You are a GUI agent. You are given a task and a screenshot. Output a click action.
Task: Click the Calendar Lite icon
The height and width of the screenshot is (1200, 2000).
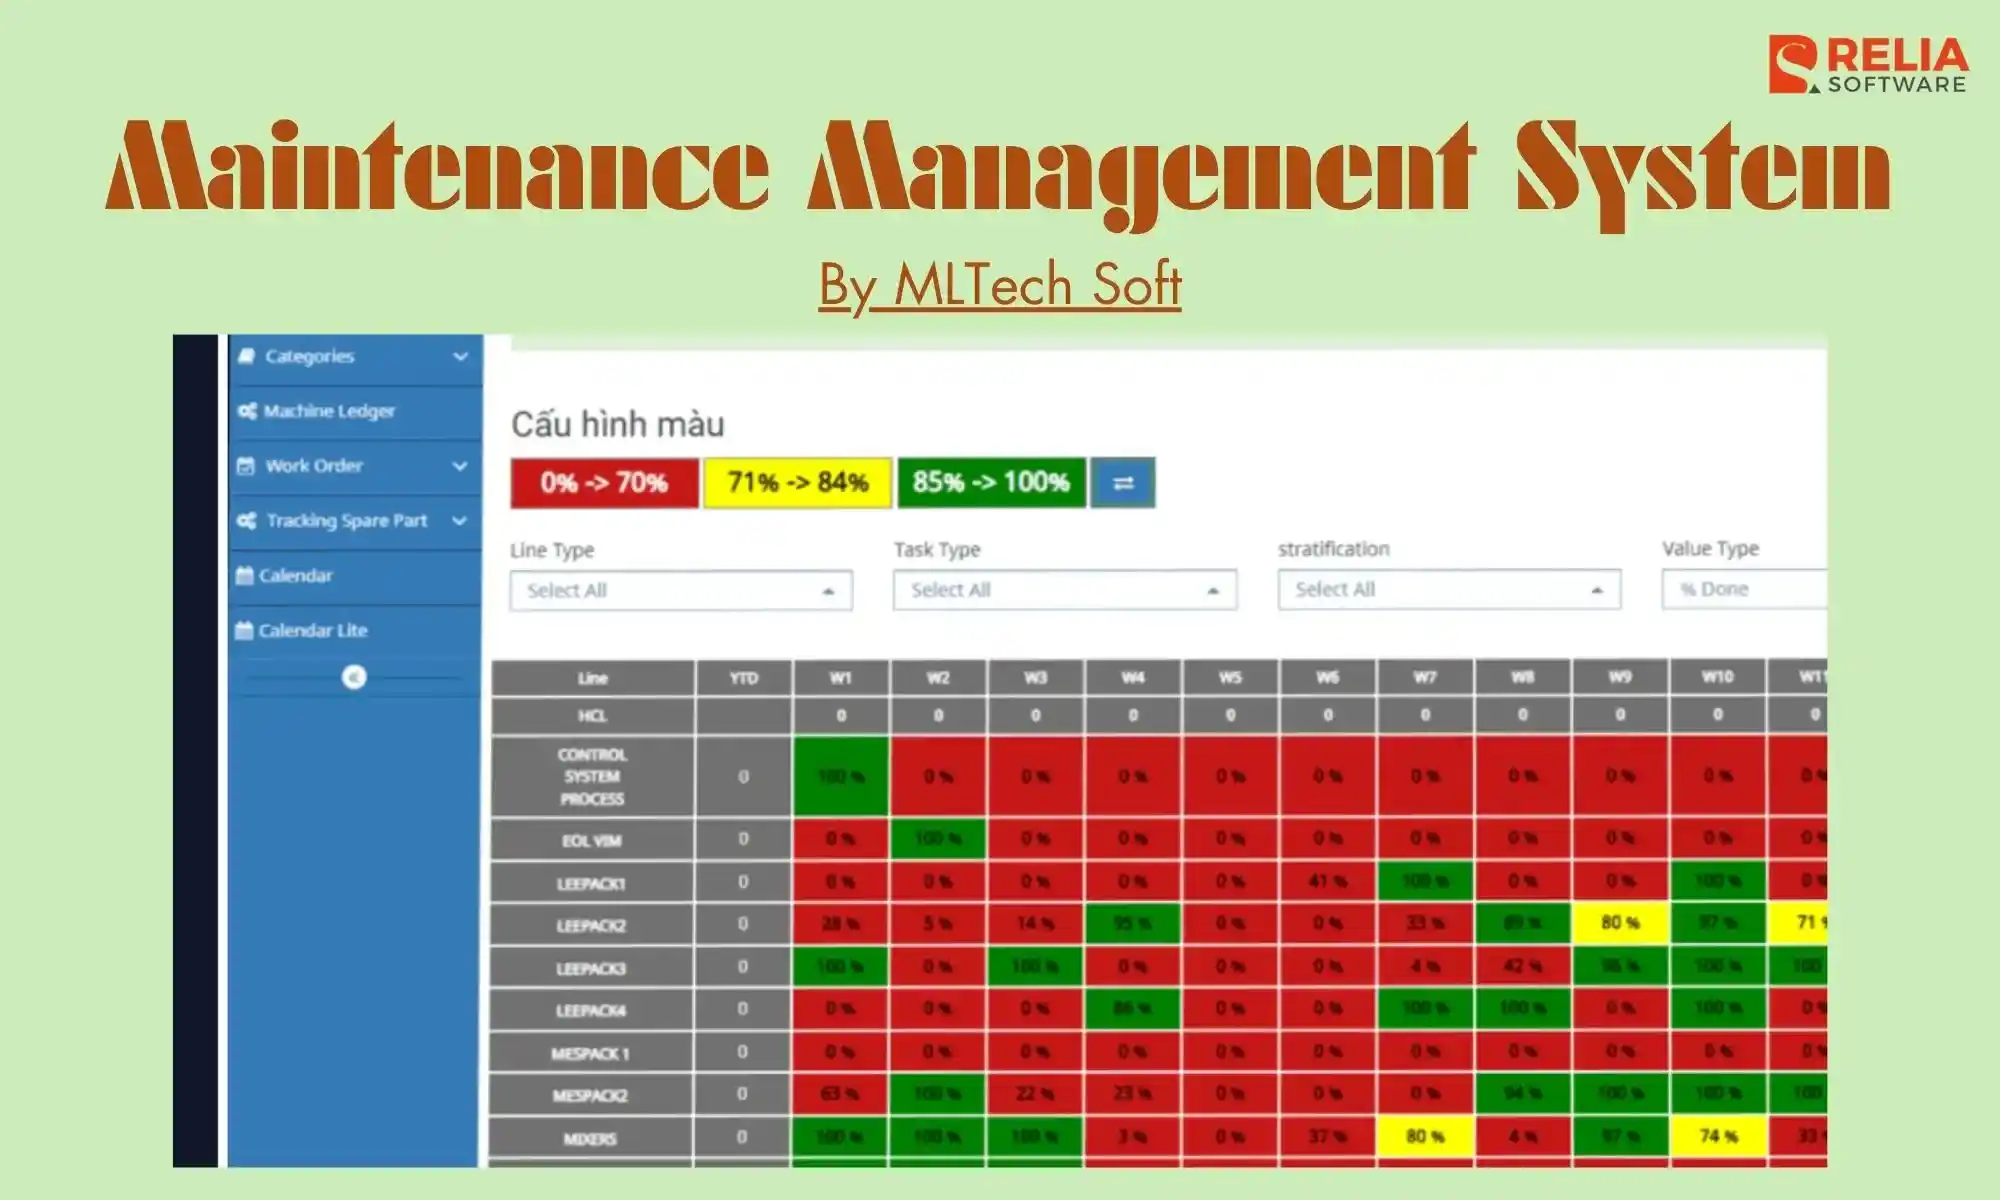244,631
